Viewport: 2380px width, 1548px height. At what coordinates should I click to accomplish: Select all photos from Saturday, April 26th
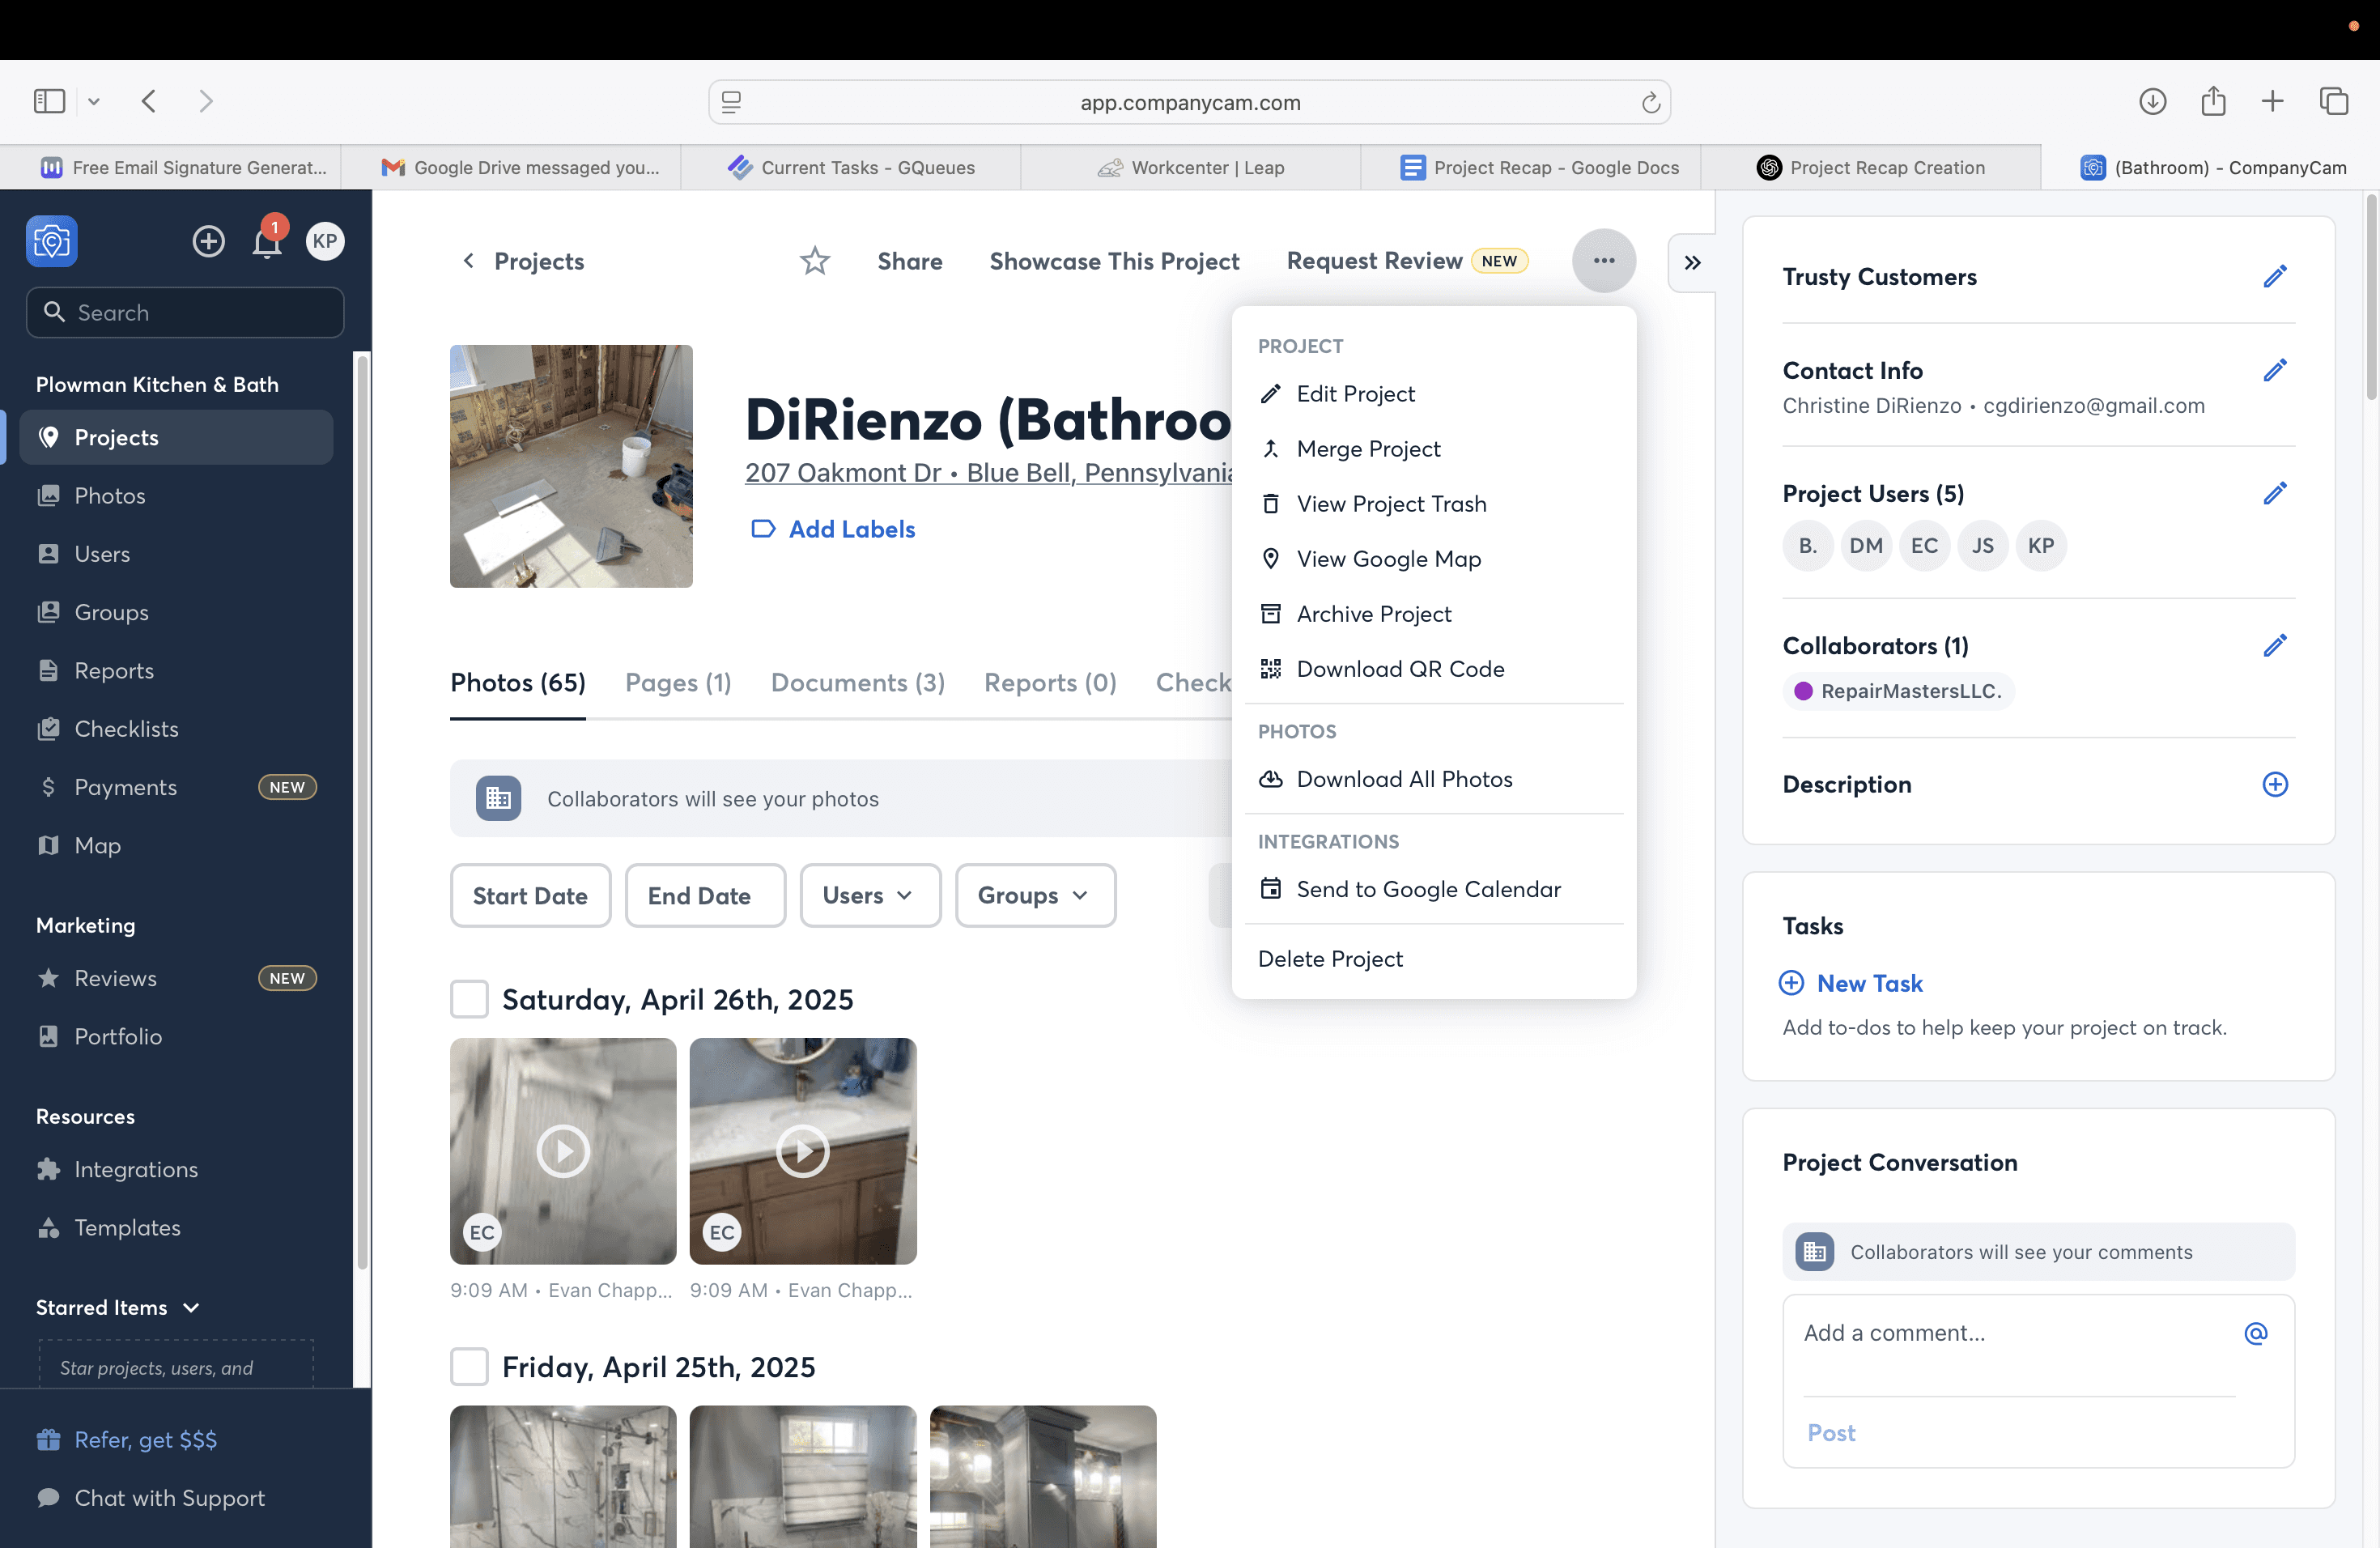[469, 999]
